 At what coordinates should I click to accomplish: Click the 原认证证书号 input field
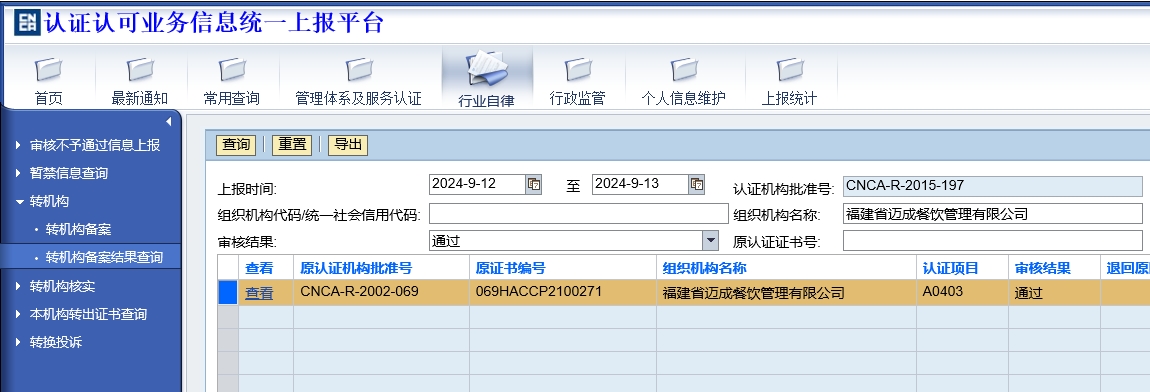coord(992,241)
